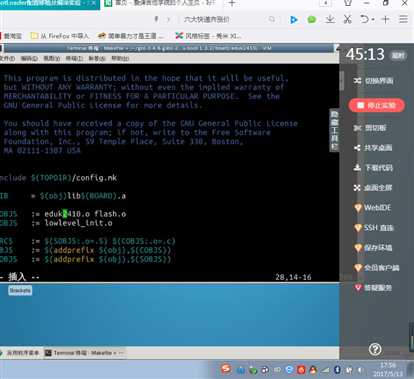This screenshot has width=414, height=379.
Task: Open the browser hamburger menu
Action: pyautogui.click(x=403, y=19)
